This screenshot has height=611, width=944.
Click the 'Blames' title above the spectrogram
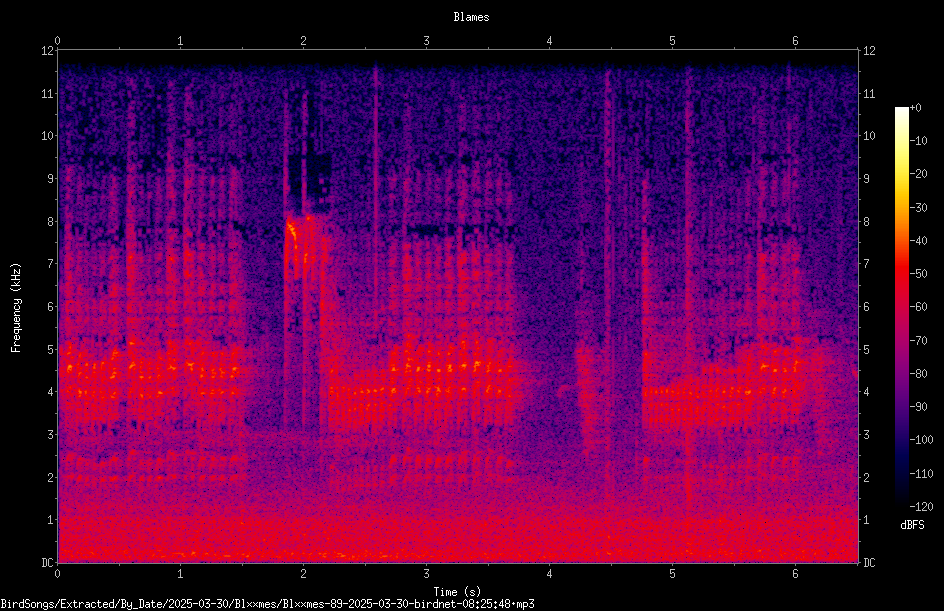[x=471, y=17]
